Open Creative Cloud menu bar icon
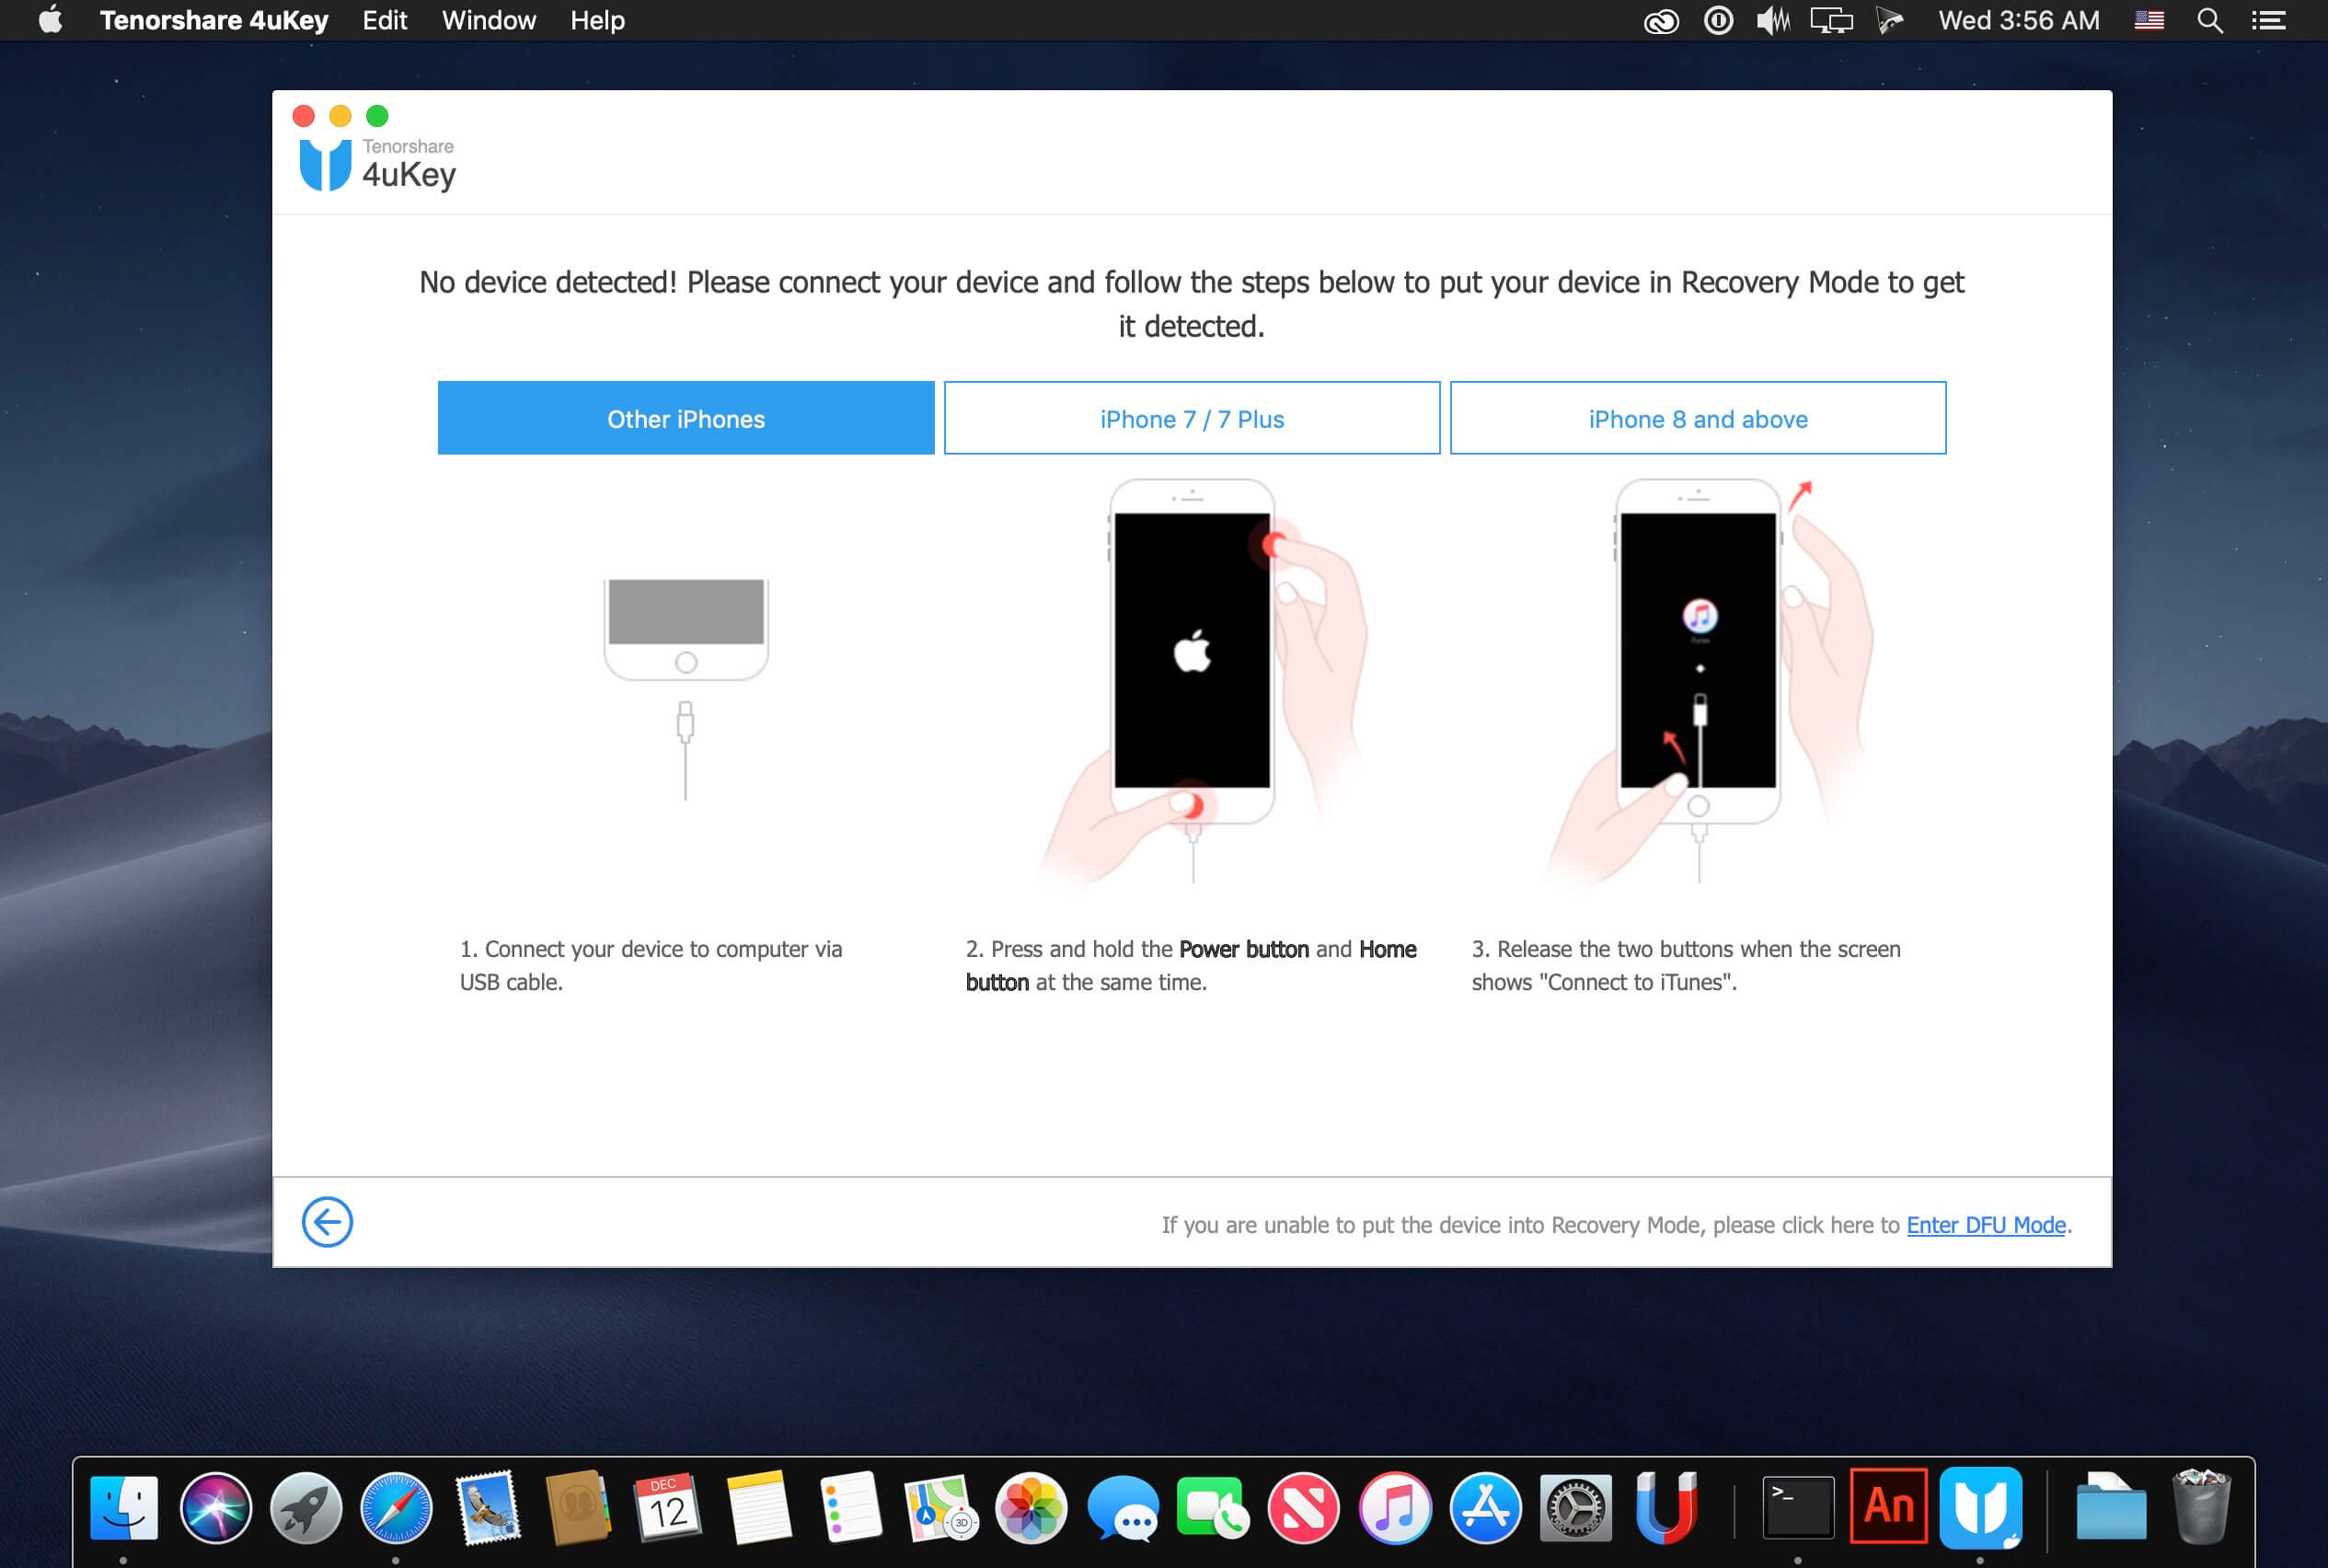The width and height of the screenshot is (2328, 1568). click(x=1660, y=20)
